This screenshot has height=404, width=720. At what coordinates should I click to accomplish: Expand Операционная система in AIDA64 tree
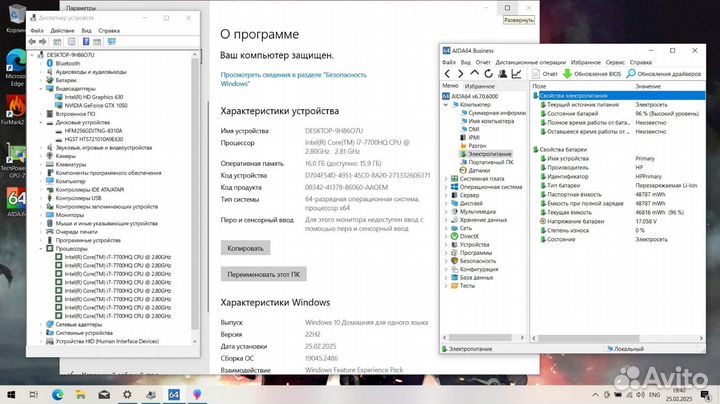click(x=445, y=187)
